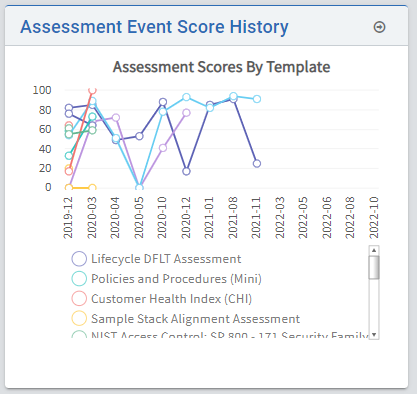Click the legend scrollbar thumb
This screenshot has width=417, height=394.
pyautogui.click(x=374, y=267)
